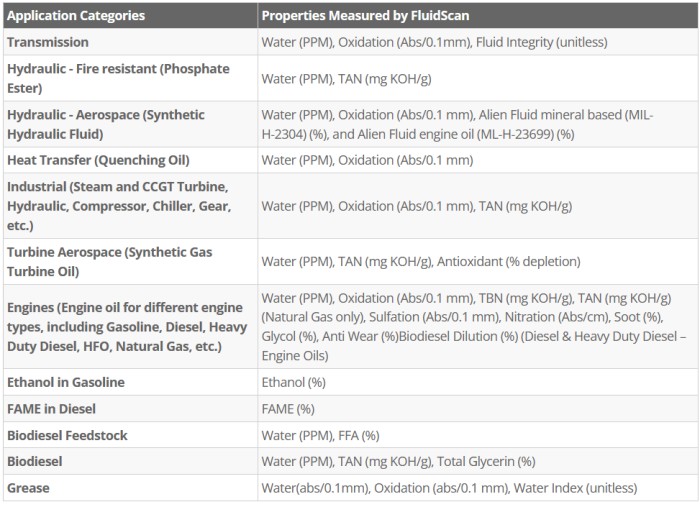Image resolution: width=700 pixels, height=507 pixels.
Task: Select the properties cell mentioning Alien Fluid
Action: pos(457,124)
